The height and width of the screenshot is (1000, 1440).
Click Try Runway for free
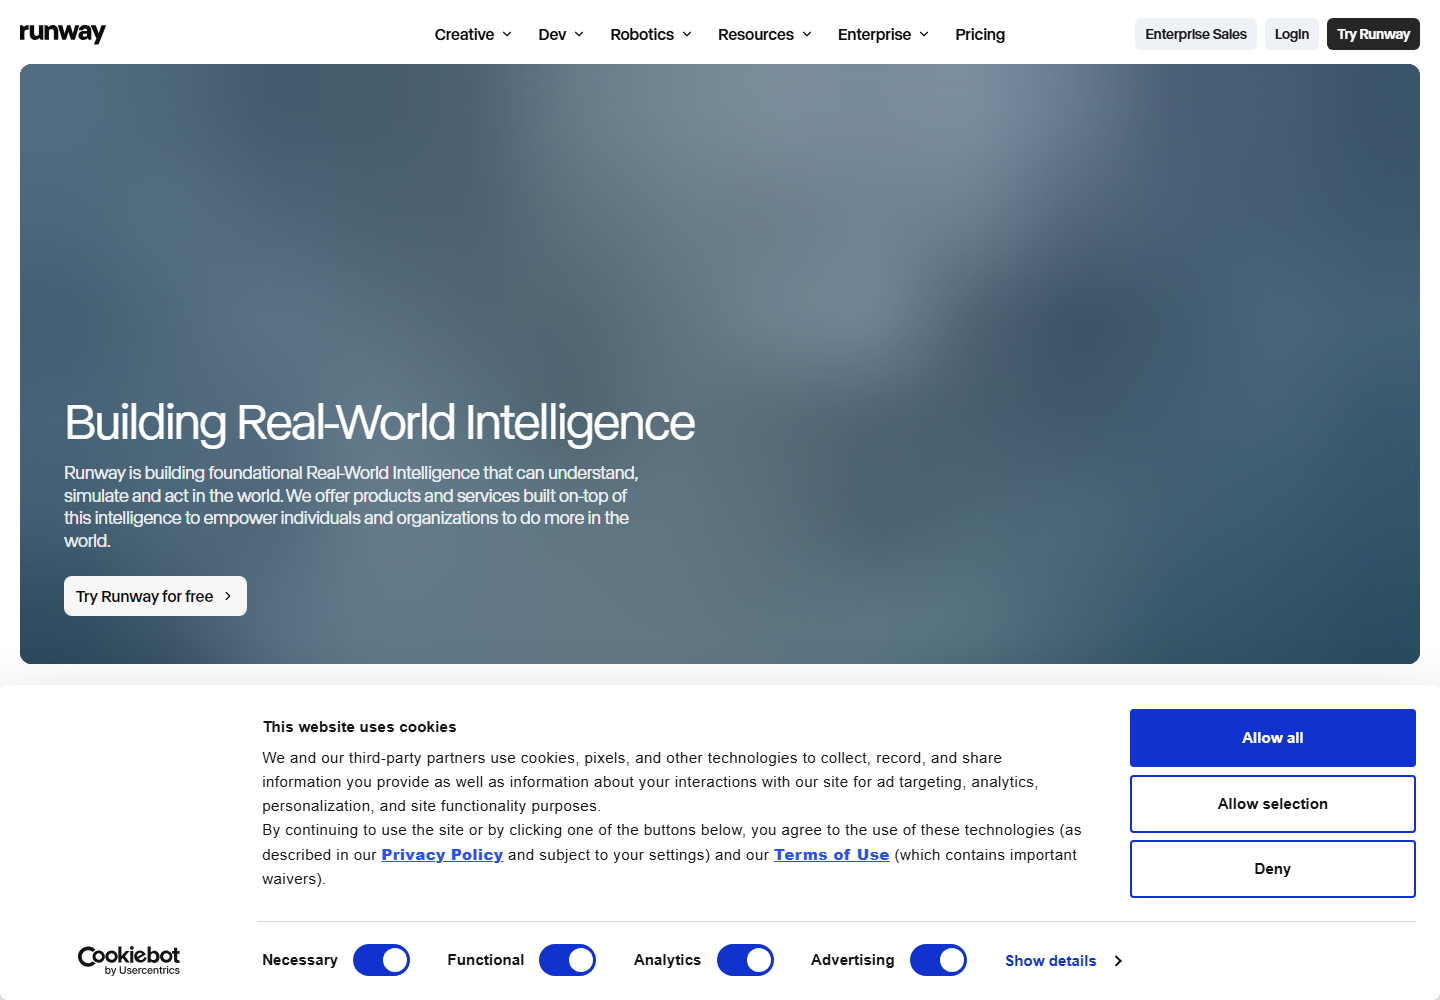[155, 596]
